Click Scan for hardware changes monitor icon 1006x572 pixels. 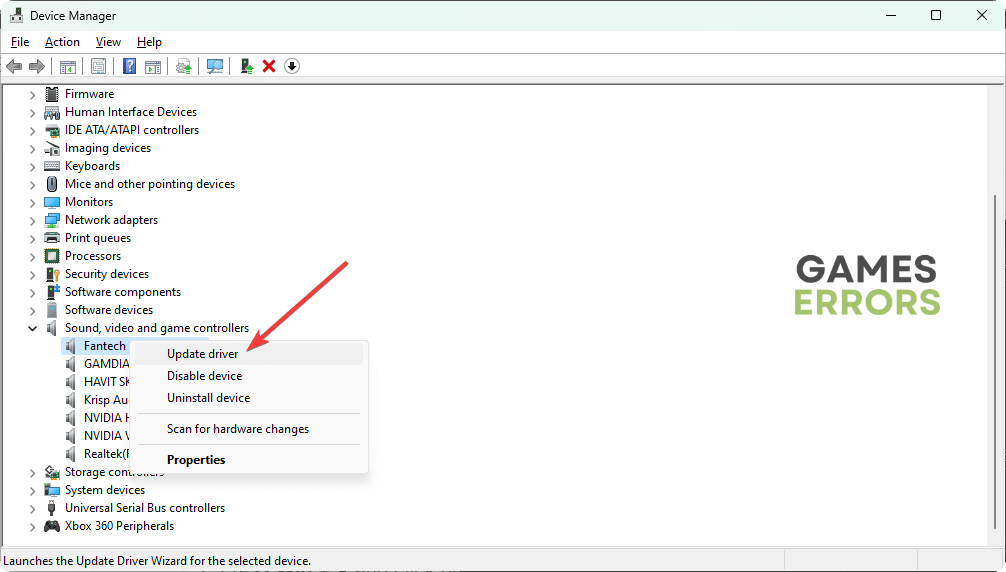215,66
